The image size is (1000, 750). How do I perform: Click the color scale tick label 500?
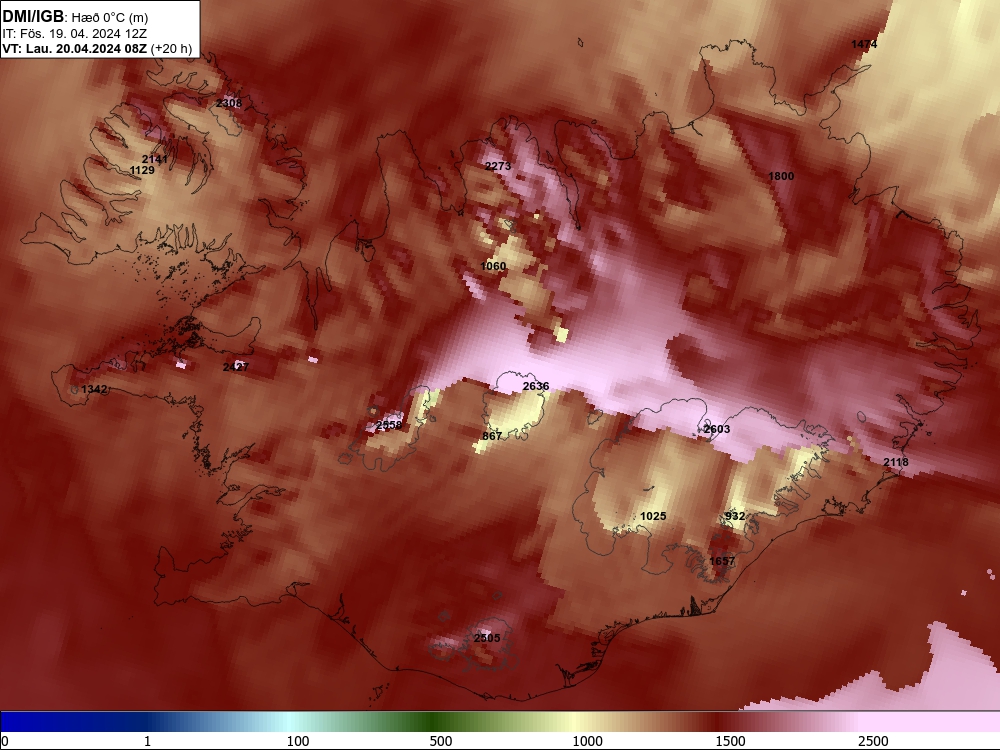pyautogui.click(x=441, y=741)
